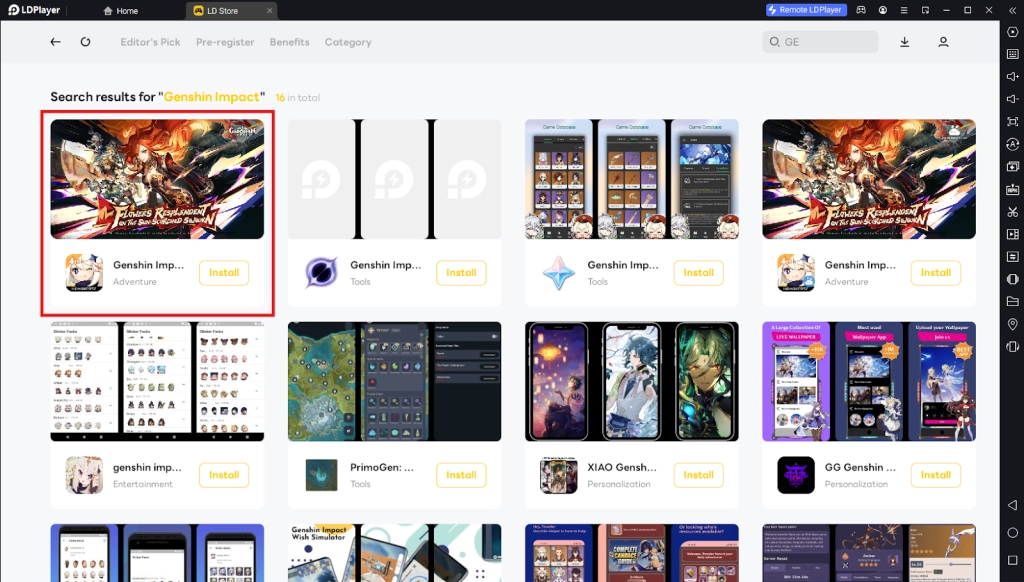Click the Android recent apps square button

pyautogui.click(x=1012, y=560)
